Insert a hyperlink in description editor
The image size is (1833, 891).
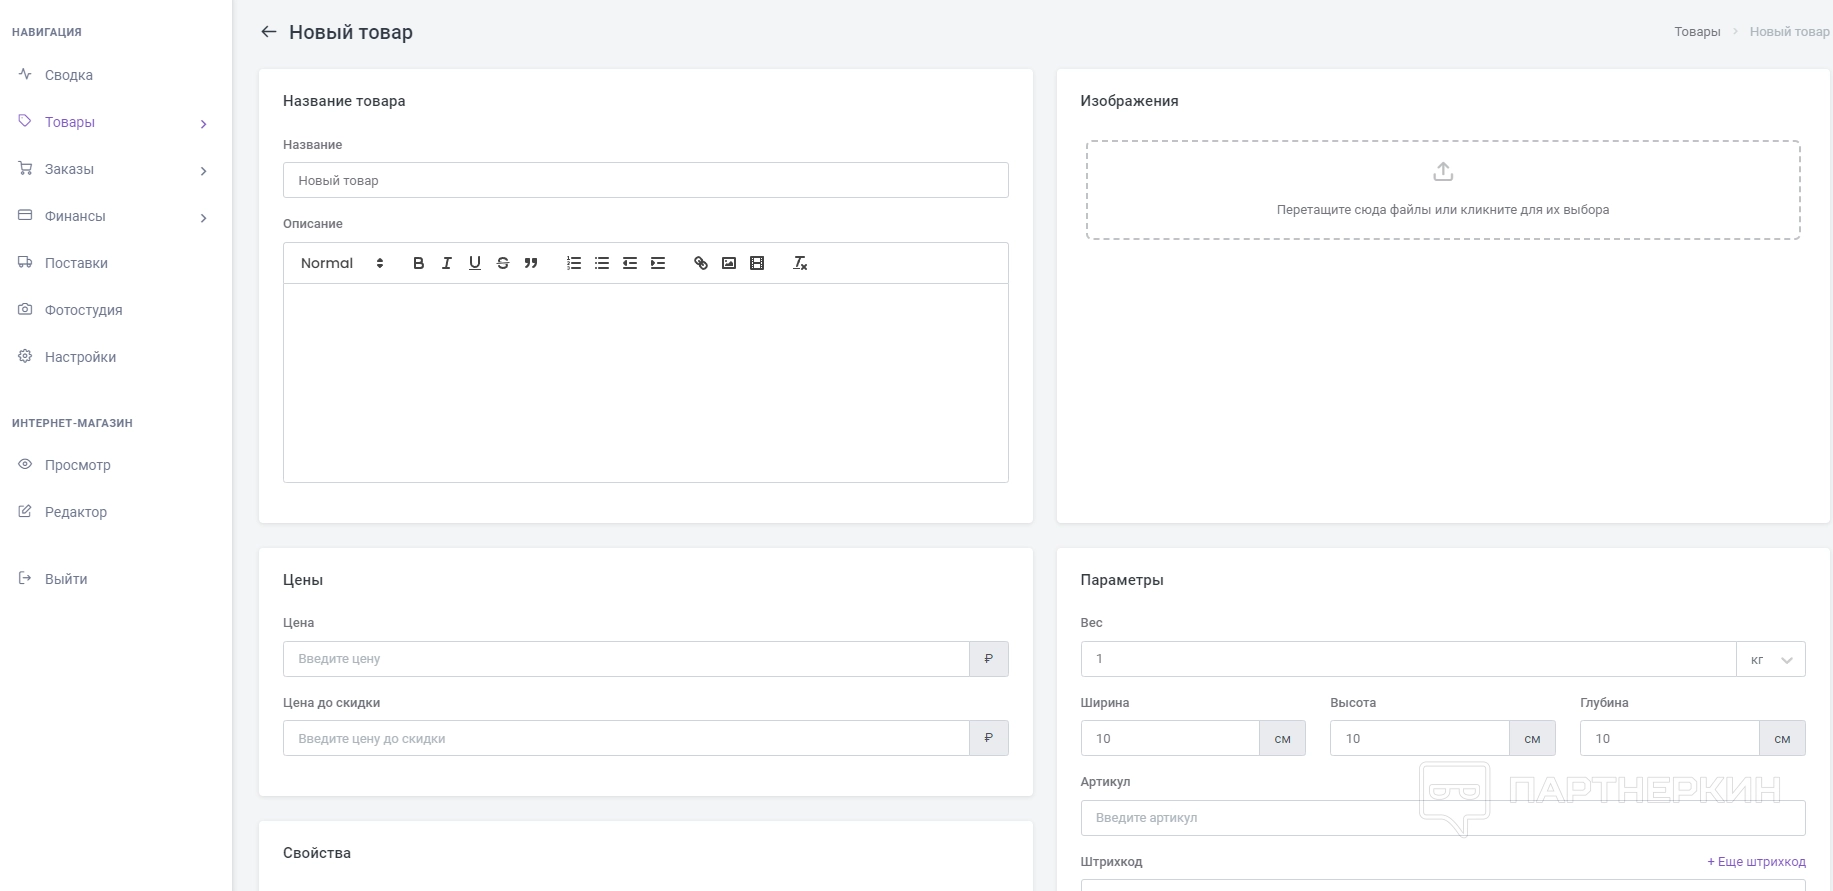click(x=700, y=263)
